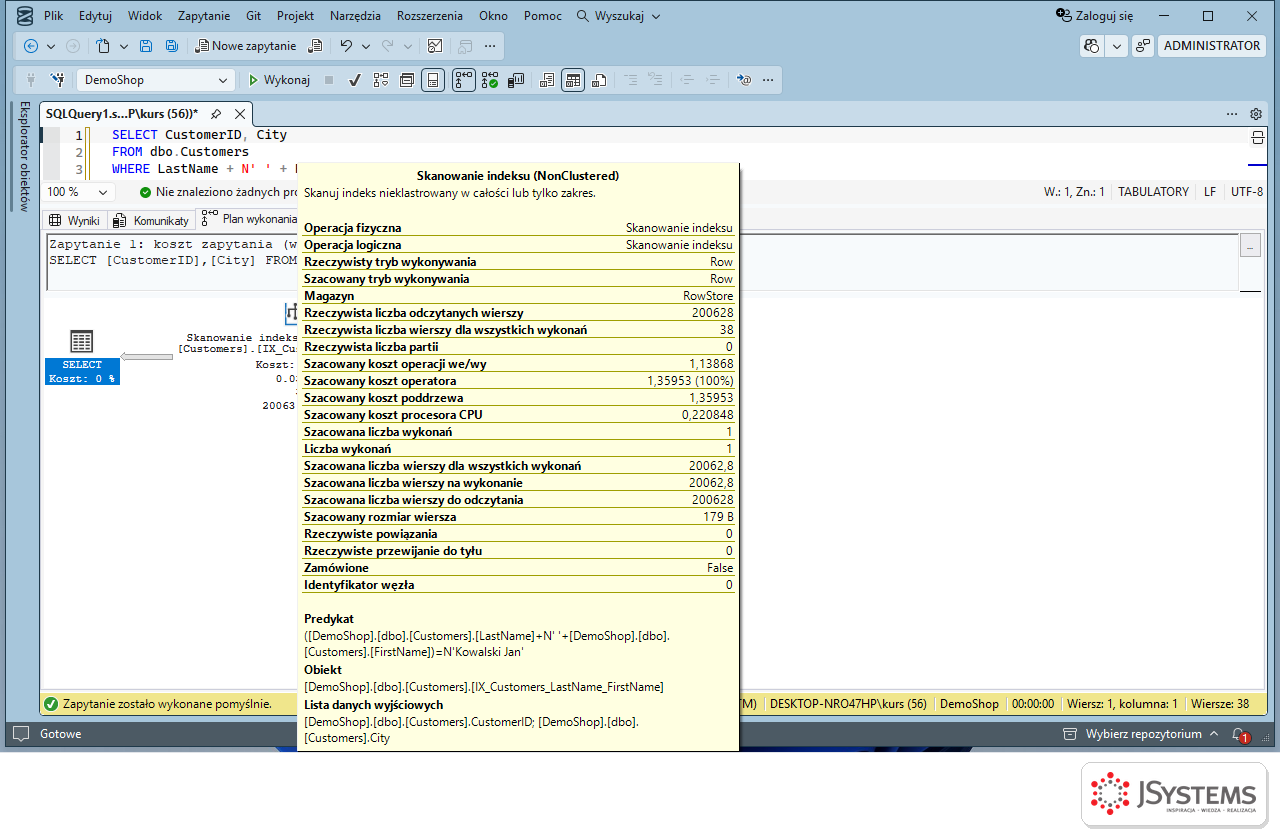The image size is (1280, 835).
Task: Toggle IntelliSense in the SQL toolbar
Action: (433, 80)
